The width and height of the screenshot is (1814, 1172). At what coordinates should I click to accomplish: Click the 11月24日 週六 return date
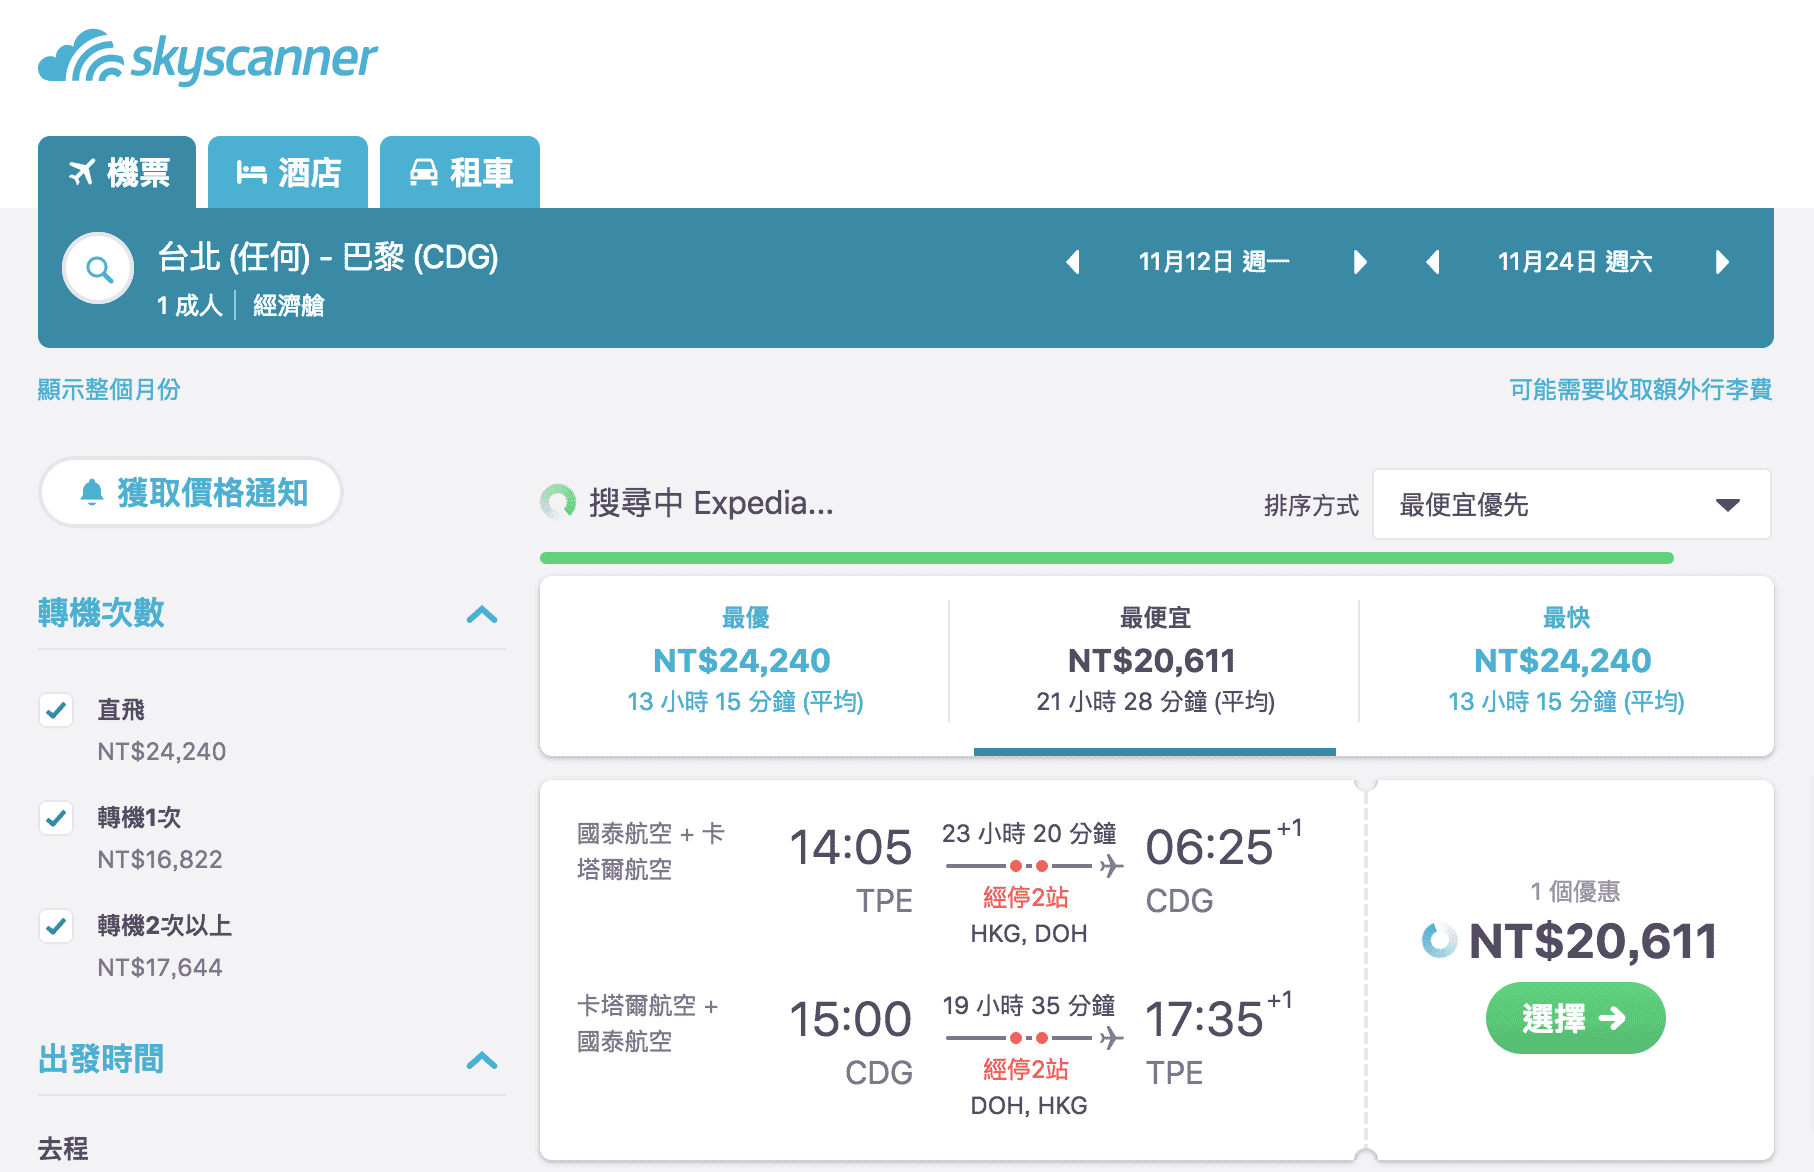(1575, 262)
